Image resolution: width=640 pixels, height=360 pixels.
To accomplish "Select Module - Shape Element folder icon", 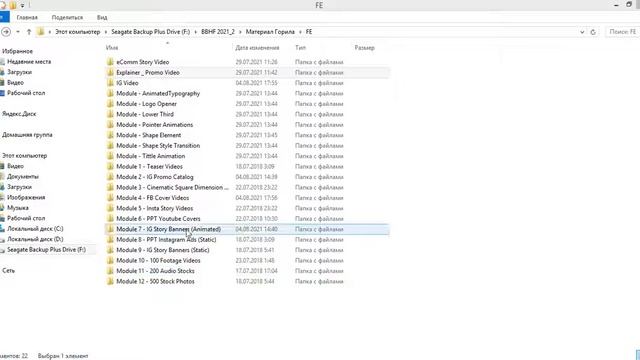I will [x=110, y=135].
